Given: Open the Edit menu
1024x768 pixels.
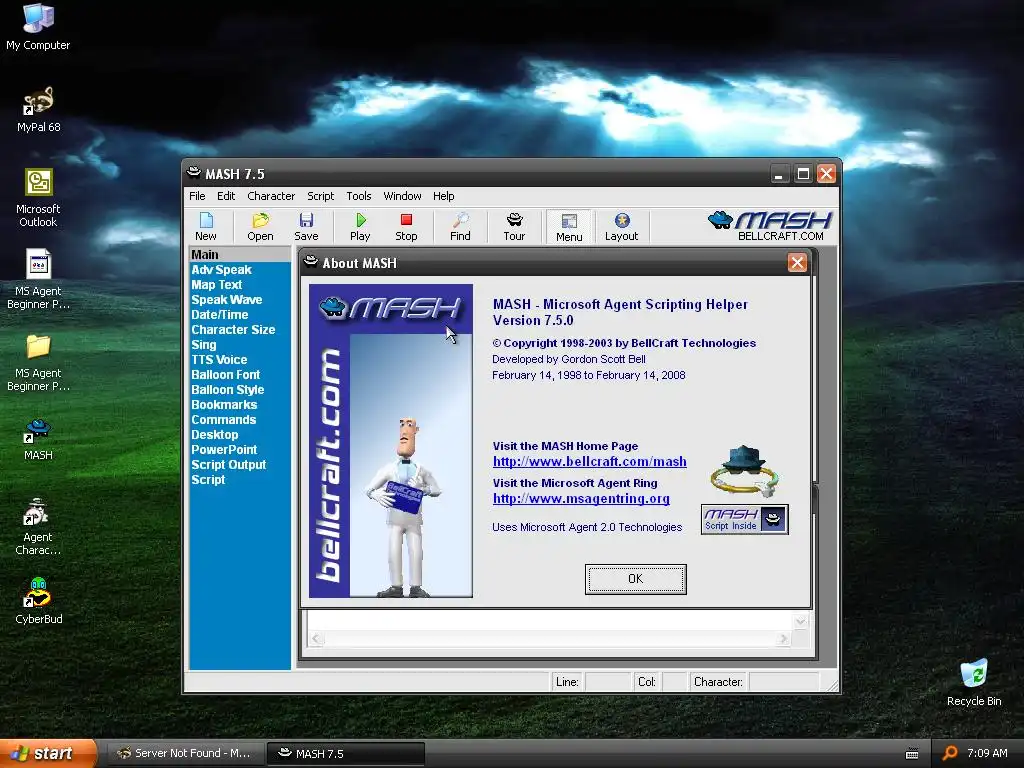Looking at the screenshot, I should [226, 196].
